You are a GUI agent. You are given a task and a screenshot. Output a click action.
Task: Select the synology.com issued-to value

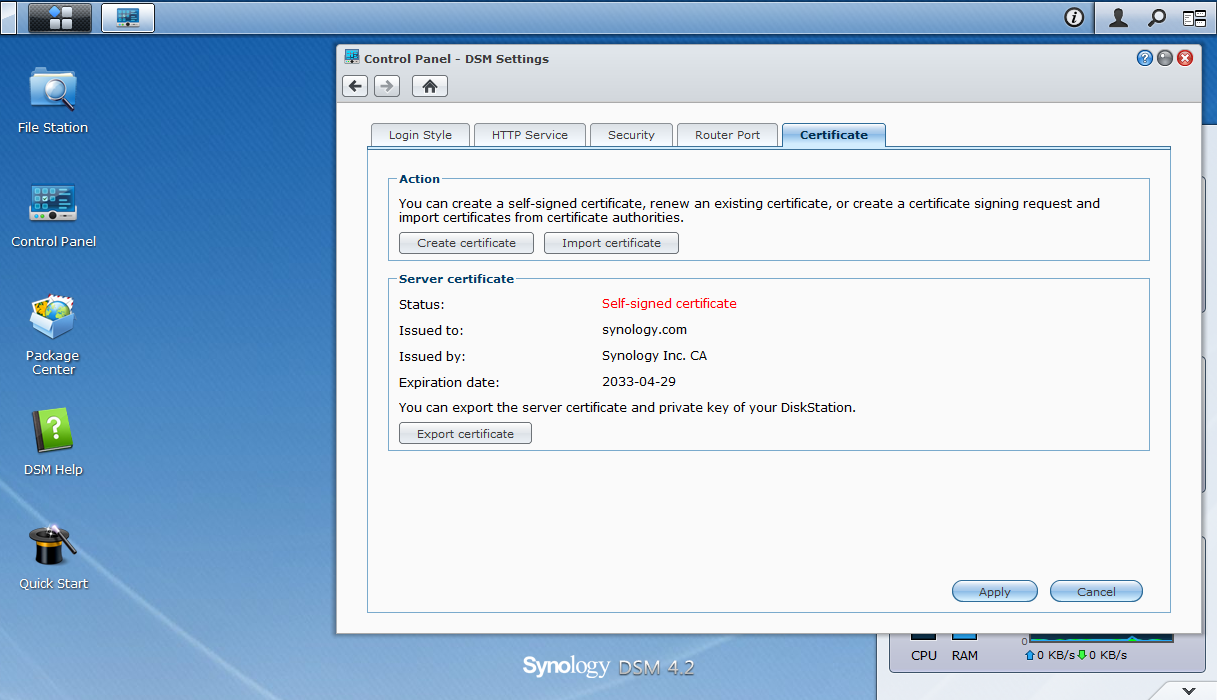644,329
